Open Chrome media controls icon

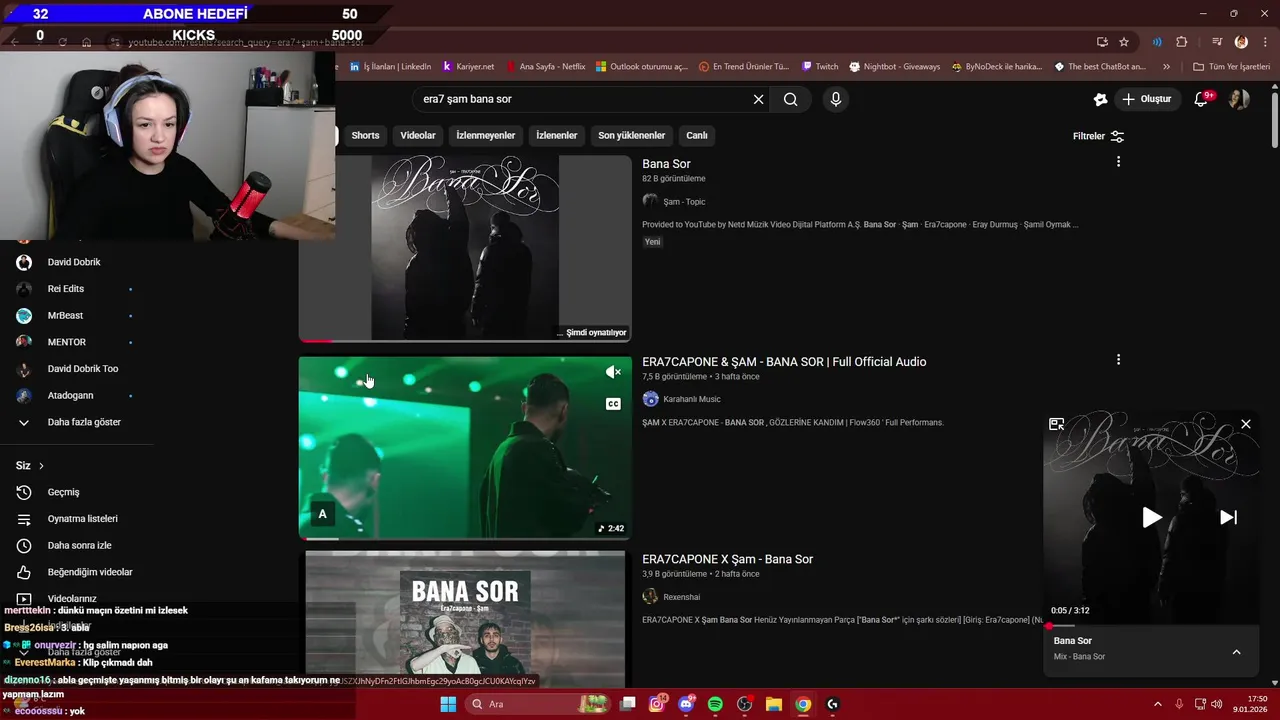(1217, 42)
